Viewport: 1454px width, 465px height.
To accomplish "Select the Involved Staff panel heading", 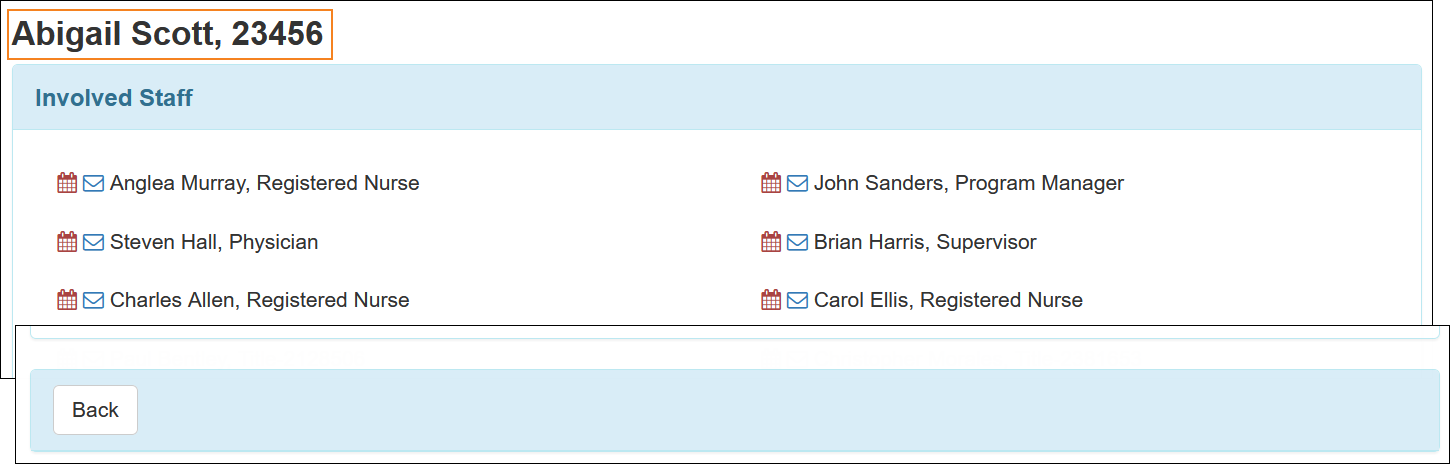I will coord(114,98).
